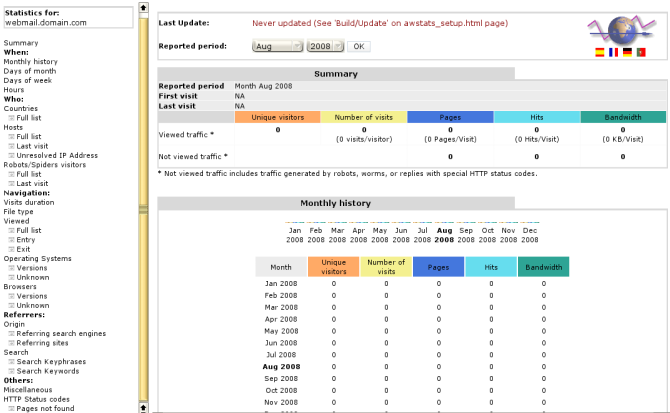This screenshot has height=413, width=670.
Task: Open the Search link in sidebar
Action: tap(16, 353)
